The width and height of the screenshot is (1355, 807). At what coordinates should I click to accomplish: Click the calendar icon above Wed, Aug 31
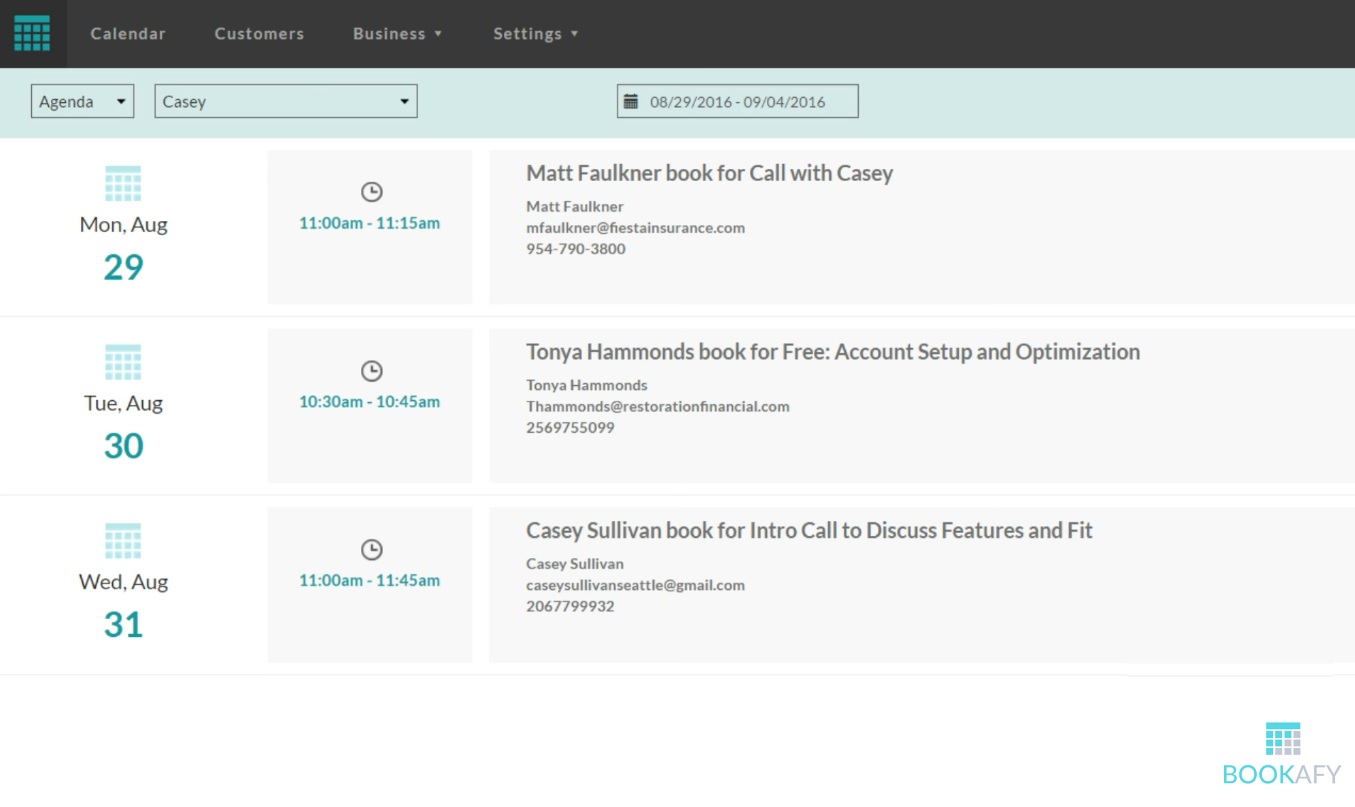[x=123, y=541]
